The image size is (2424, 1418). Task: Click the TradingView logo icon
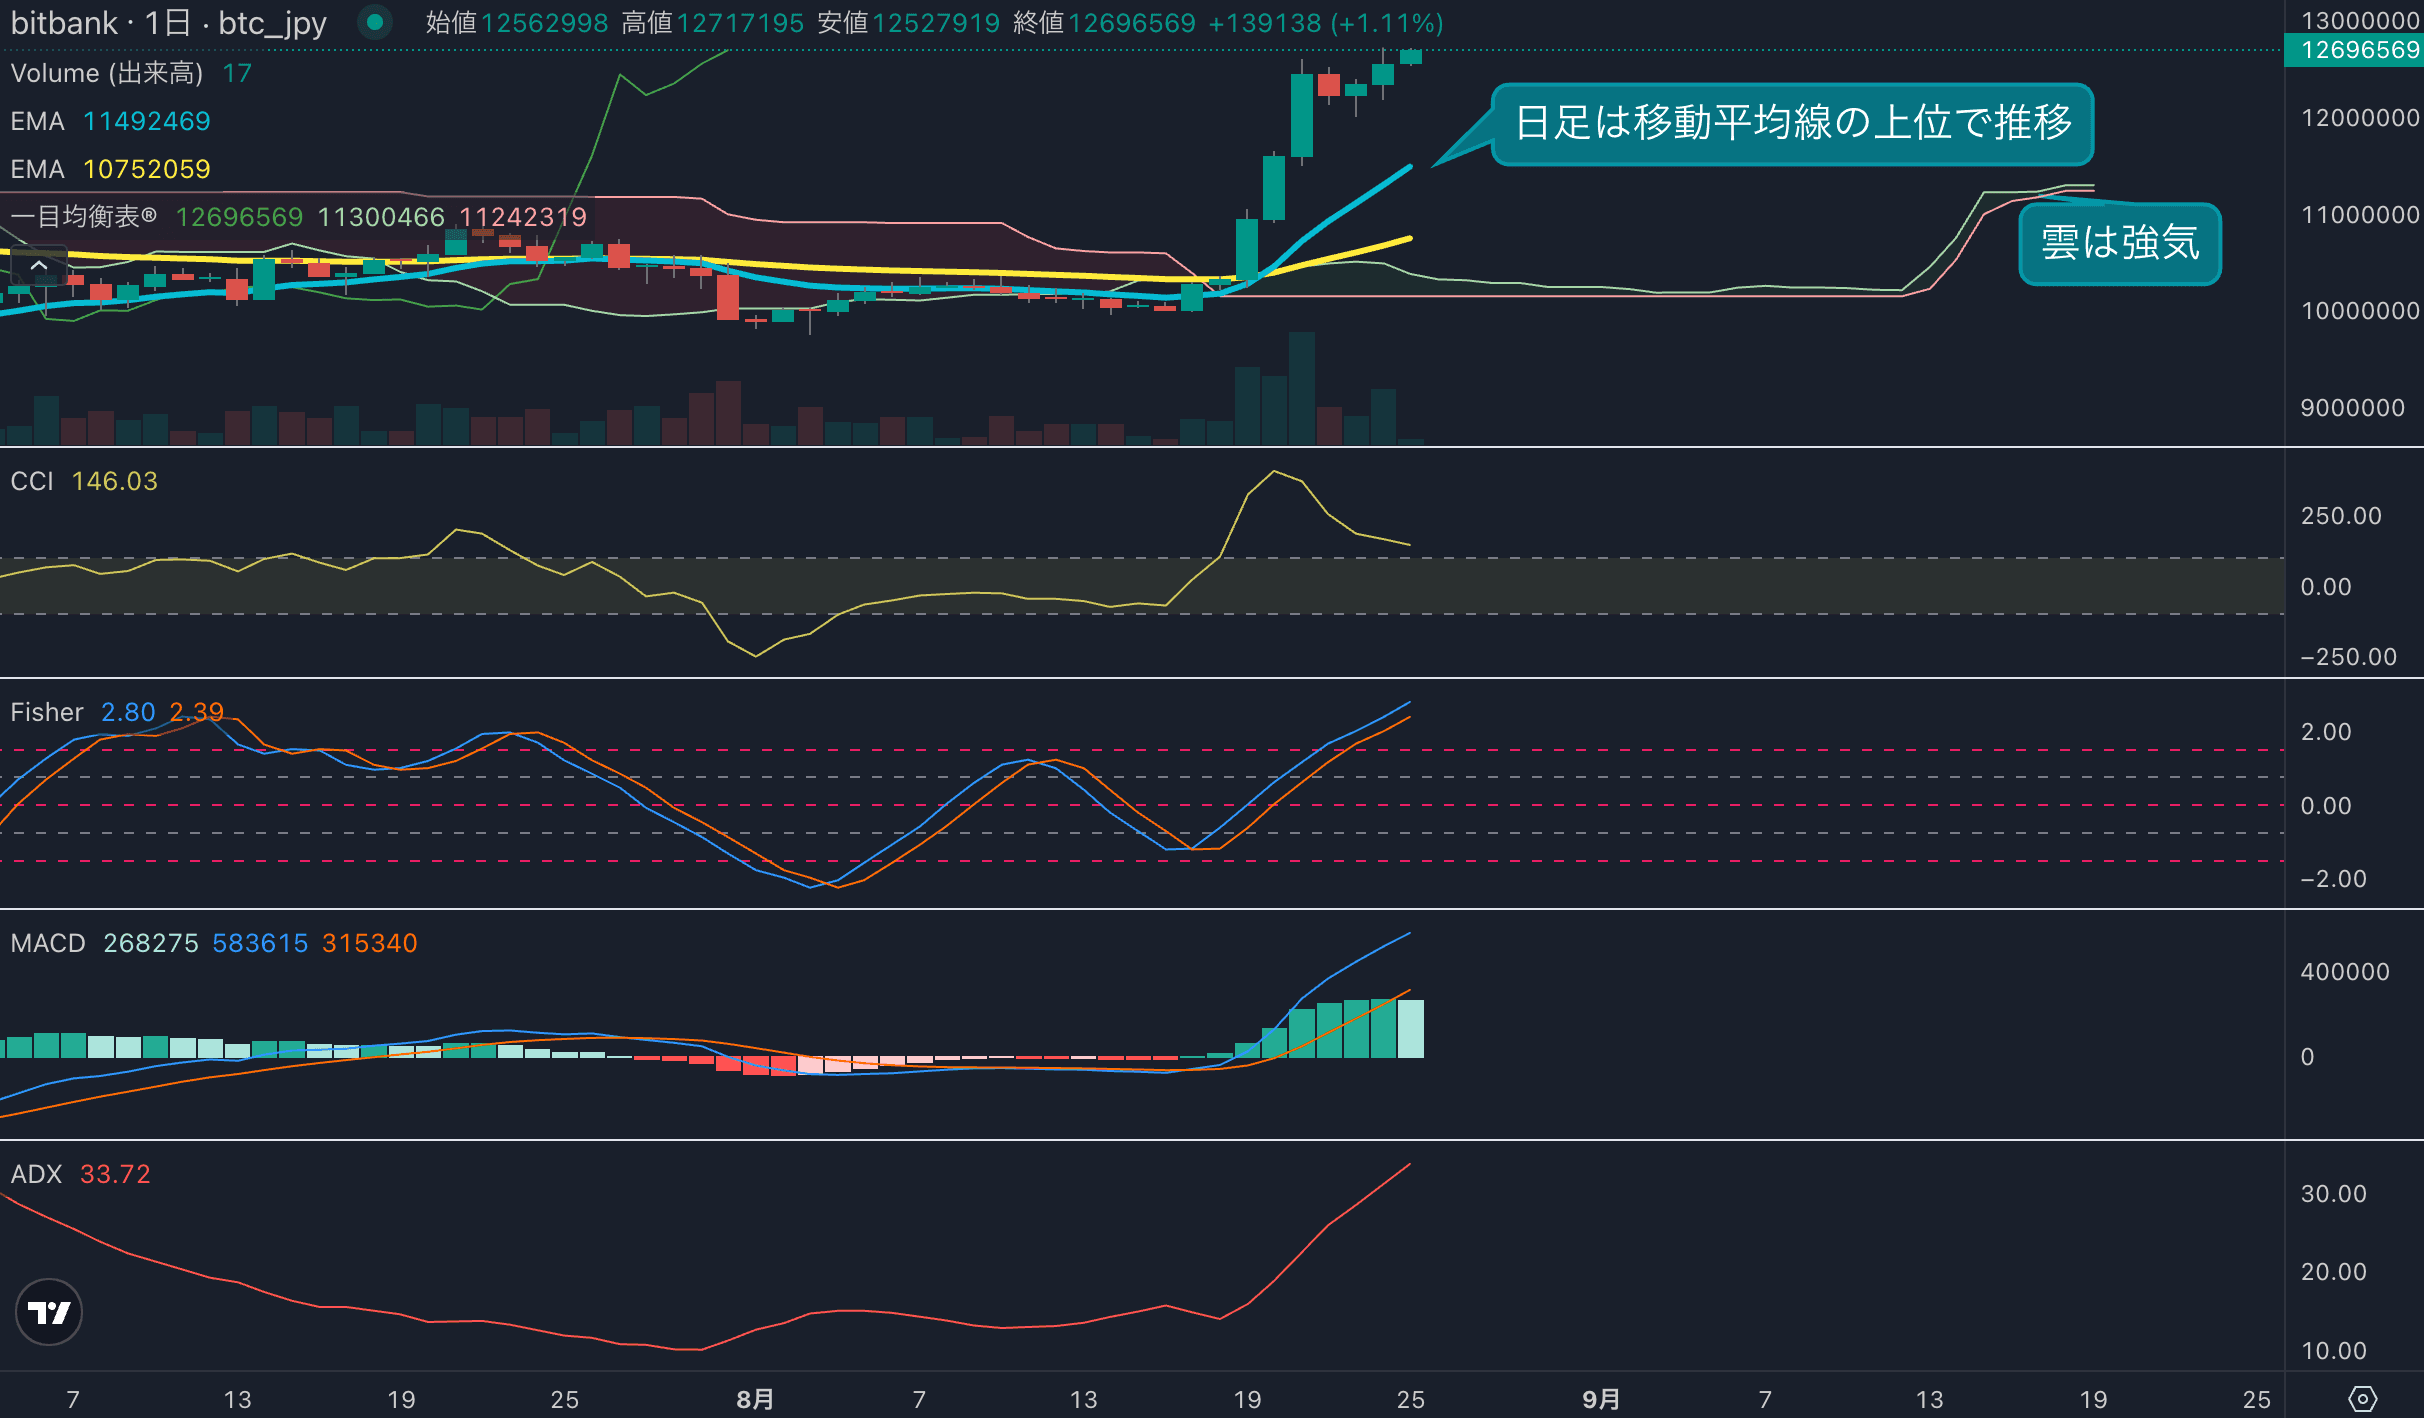49,1312
